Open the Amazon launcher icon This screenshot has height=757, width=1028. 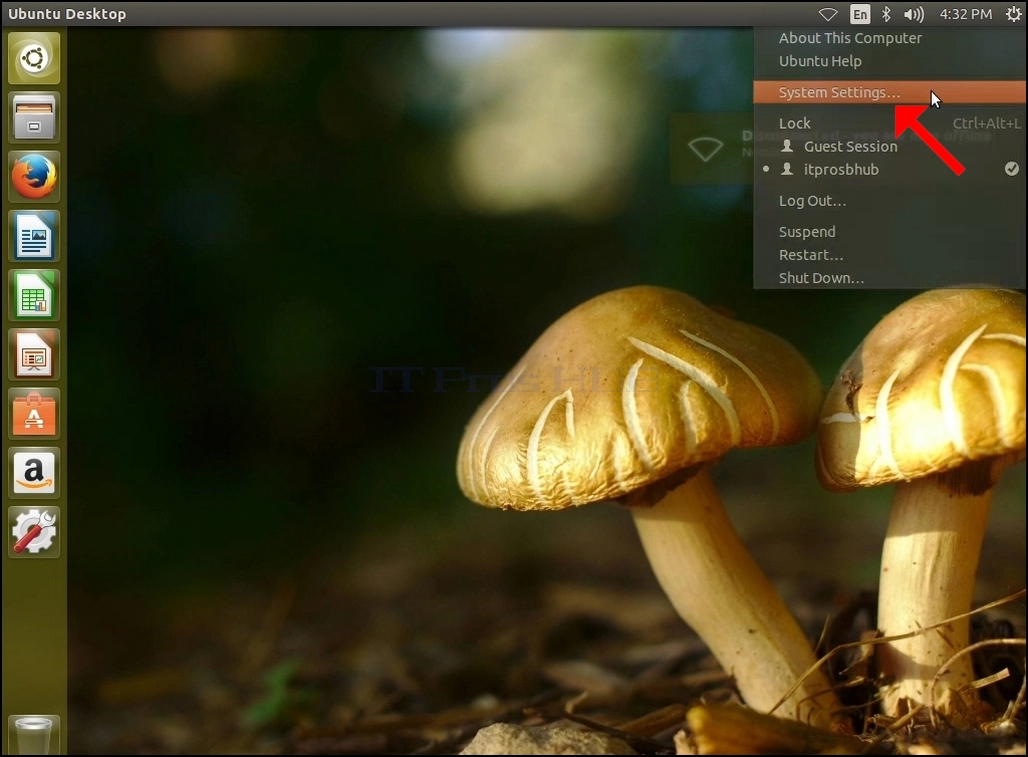click(x=34, y=473)
